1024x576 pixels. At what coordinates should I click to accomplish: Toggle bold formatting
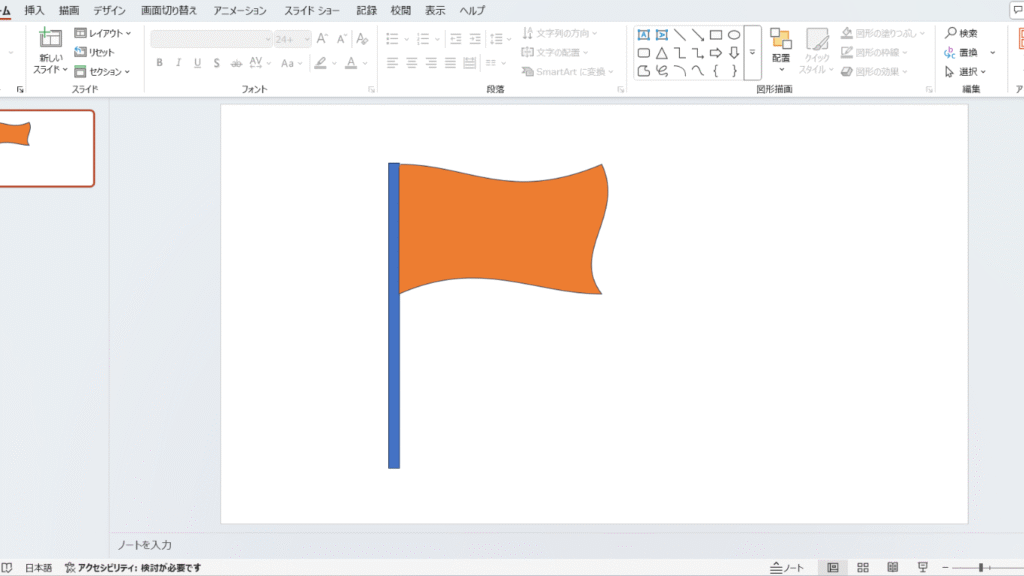[x=159, y=63]
